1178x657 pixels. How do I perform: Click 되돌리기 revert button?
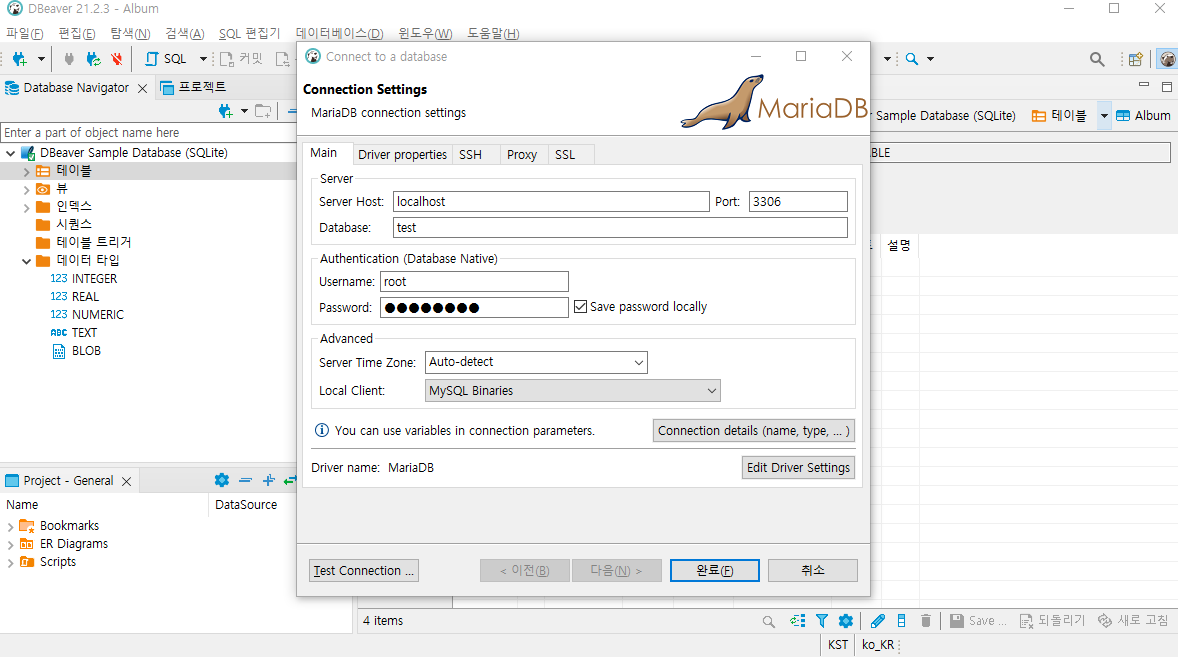coord(1052,621)
